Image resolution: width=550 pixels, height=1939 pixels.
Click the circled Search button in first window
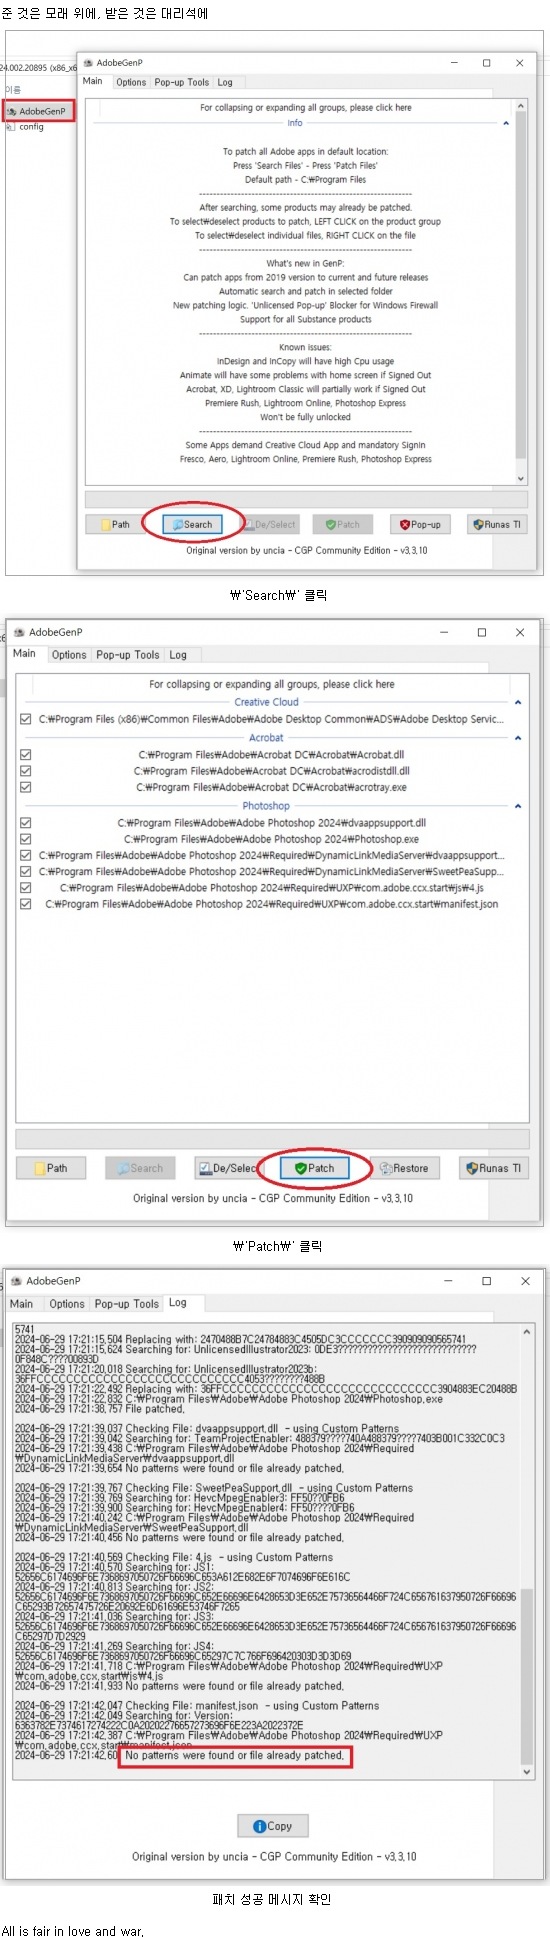tap(193, 524)
